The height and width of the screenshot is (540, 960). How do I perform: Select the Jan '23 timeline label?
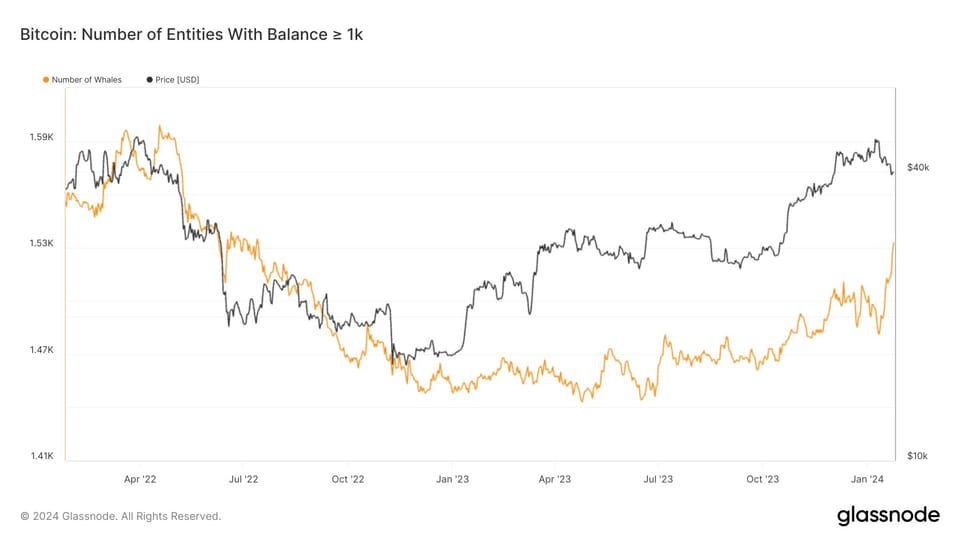tap(453, 479)
